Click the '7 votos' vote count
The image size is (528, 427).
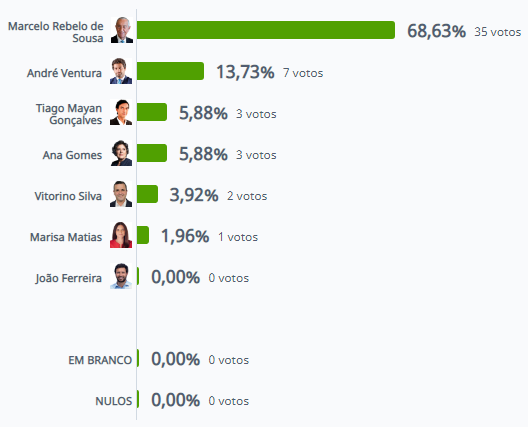[x=303, y=73]
